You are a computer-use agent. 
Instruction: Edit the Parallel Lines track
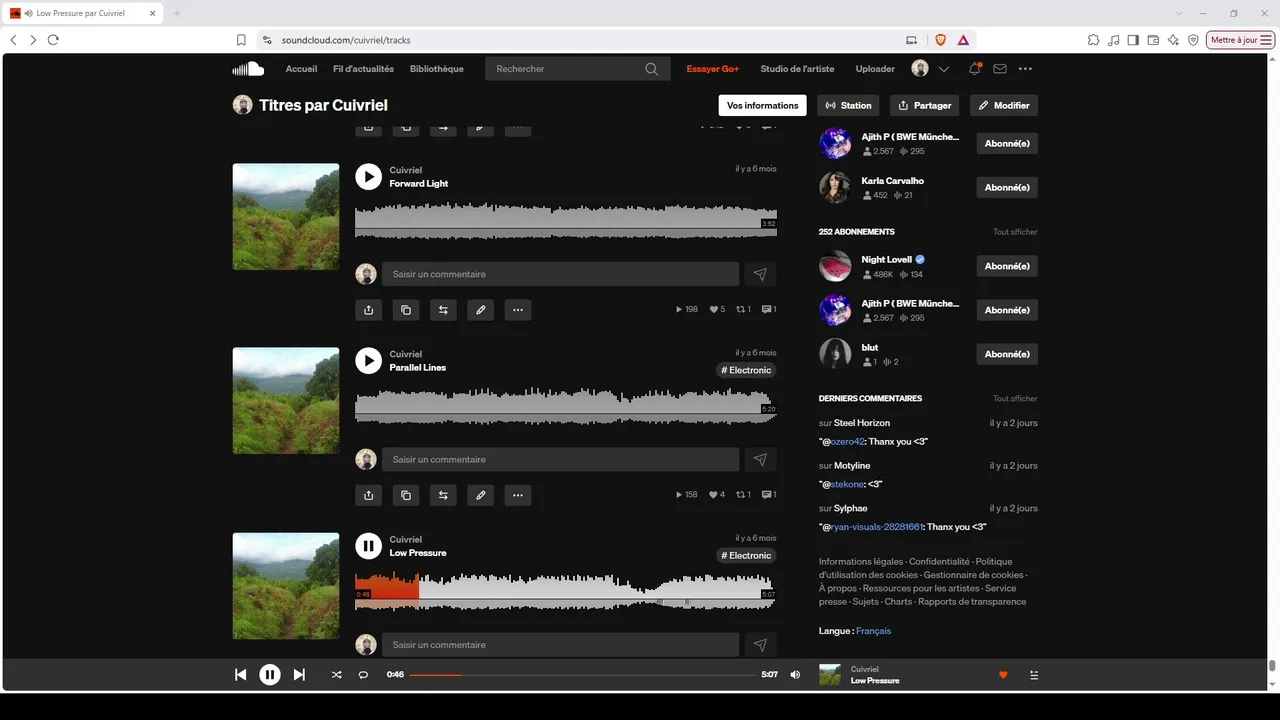pos(480,495)
